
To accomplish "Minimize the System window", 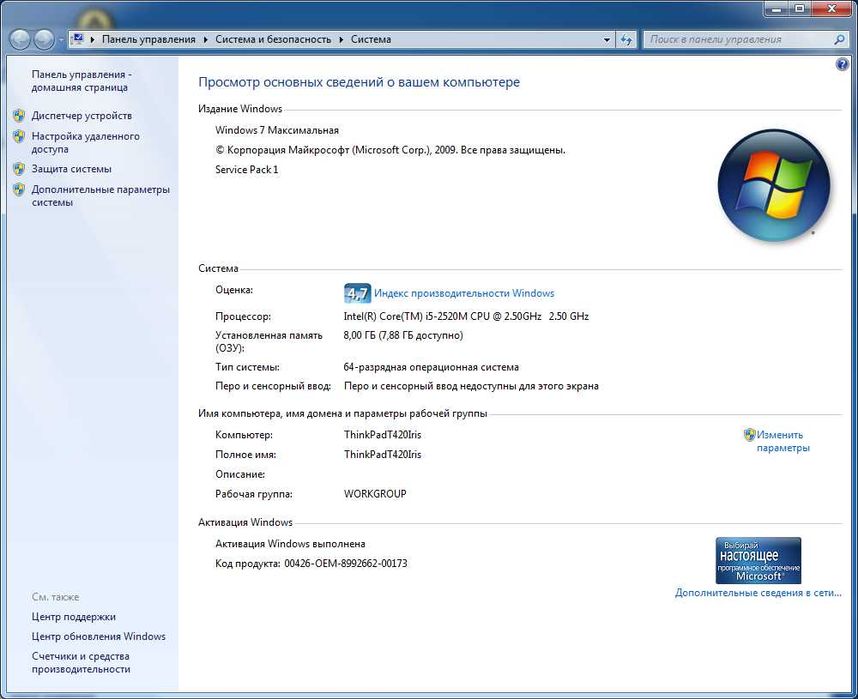I will (776, 9).
